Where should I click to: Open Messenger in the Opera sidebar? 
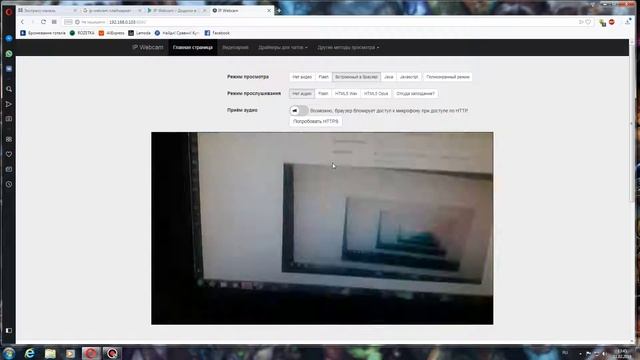click(9, 38)
